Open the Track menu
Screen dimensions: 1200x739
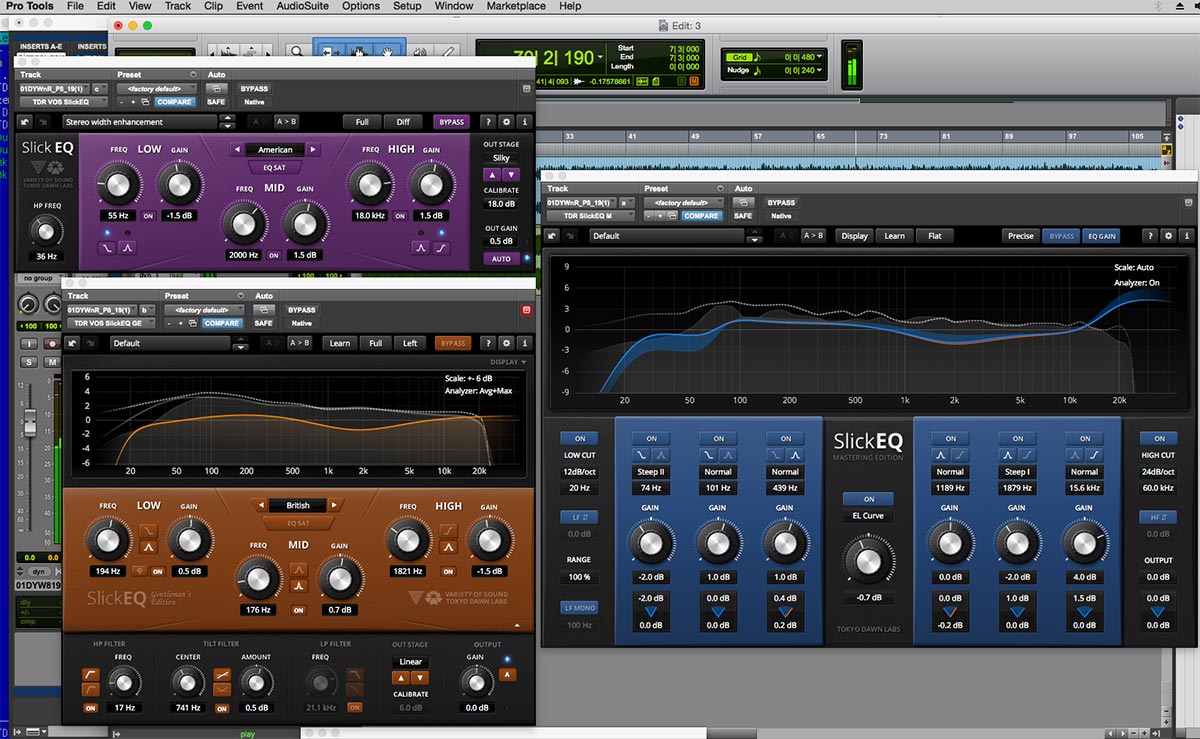178,6
